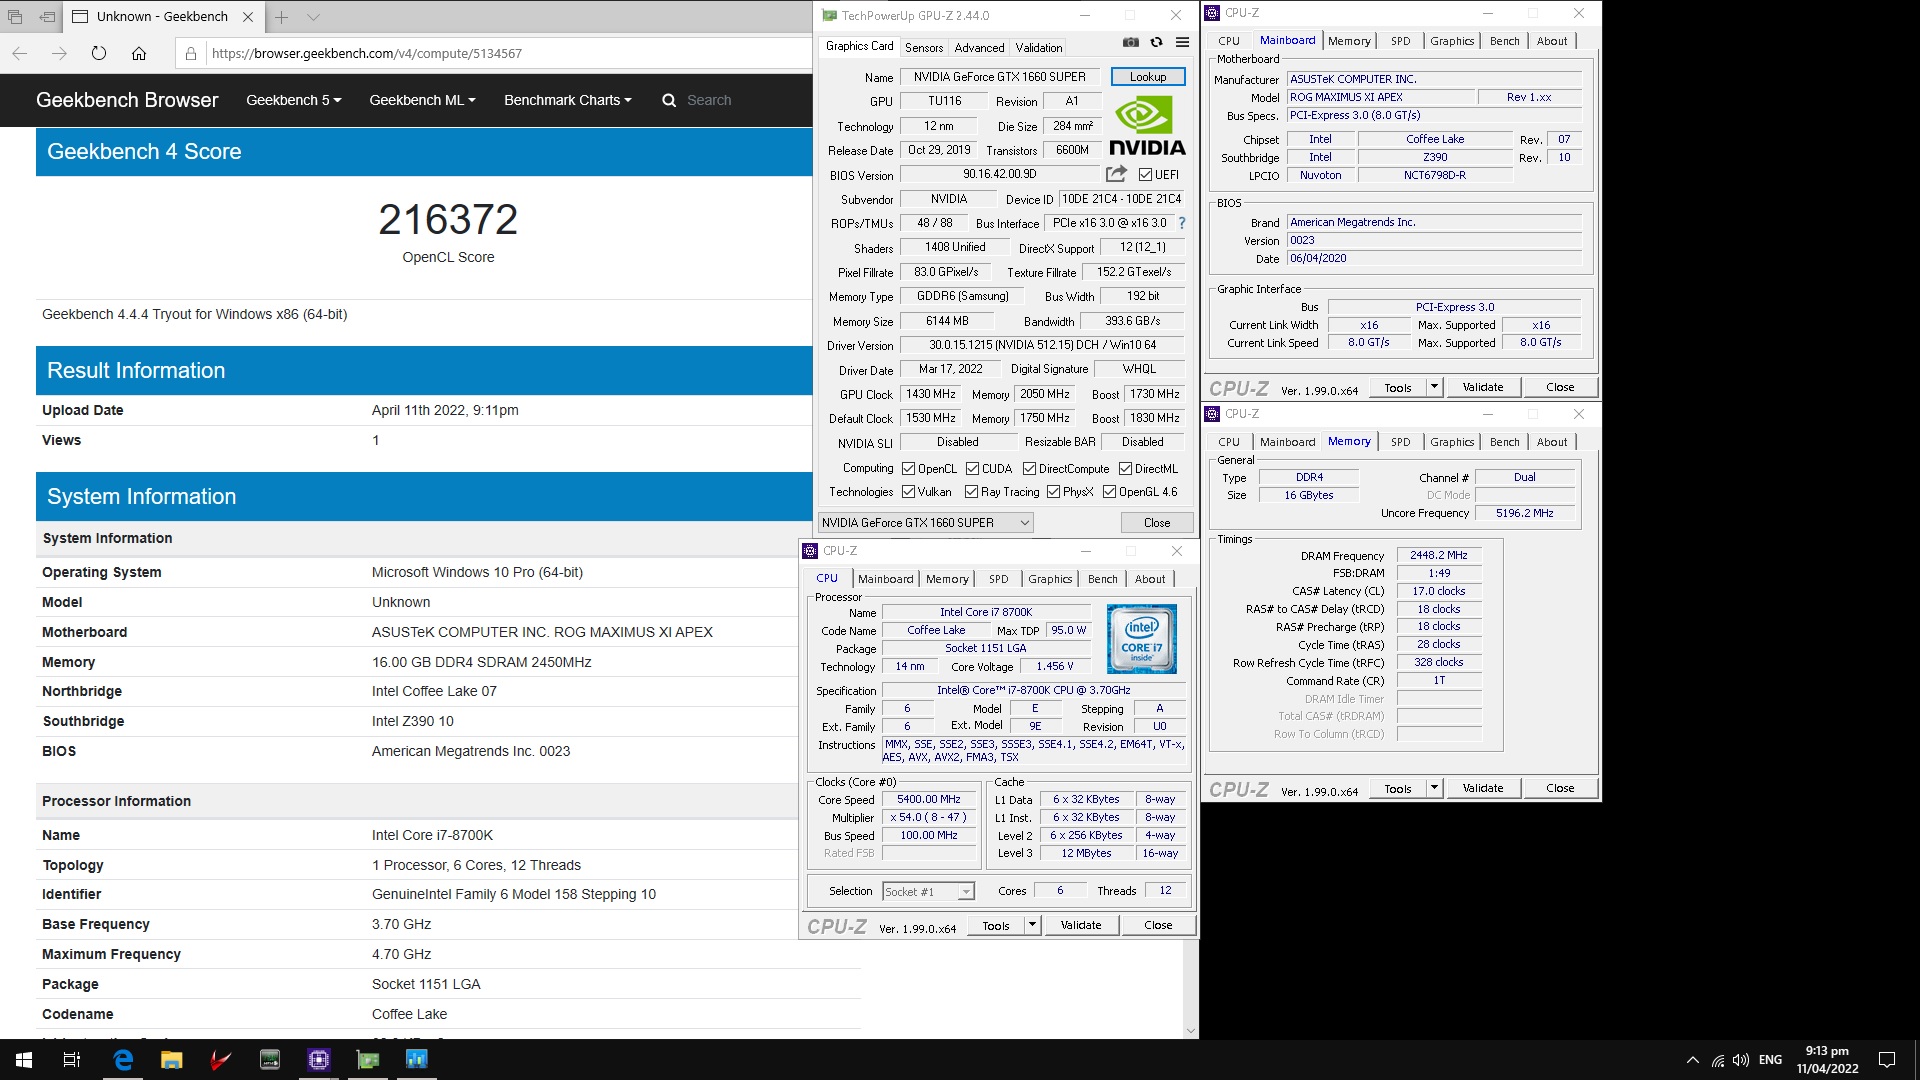Toggle DirectCompute checkbox
This screenshot has height=1080, width=1920.
[1029, 469]
